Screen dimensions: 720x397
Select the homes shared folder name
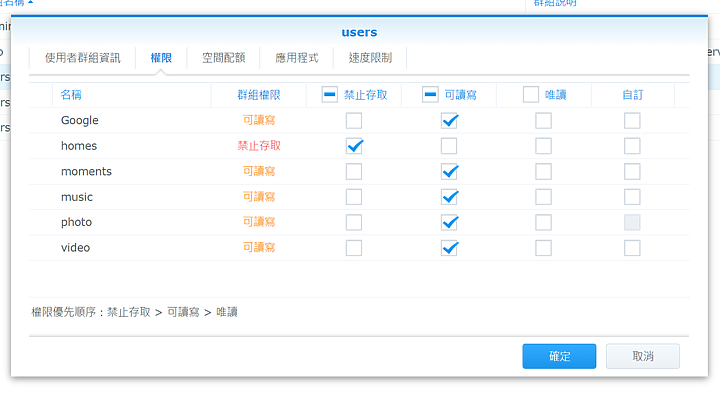coord(79,146)
